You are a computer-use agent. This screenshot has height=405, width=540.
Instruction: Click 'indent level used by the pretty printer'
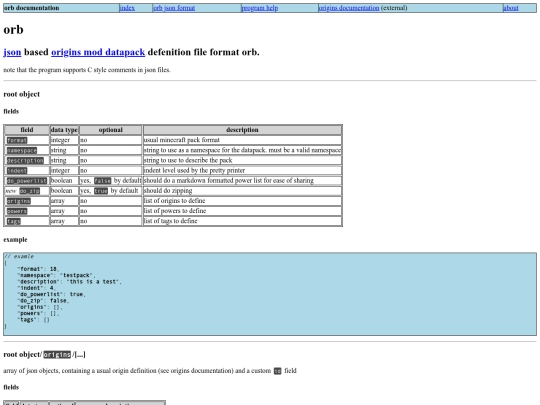[x=195, y=170]
